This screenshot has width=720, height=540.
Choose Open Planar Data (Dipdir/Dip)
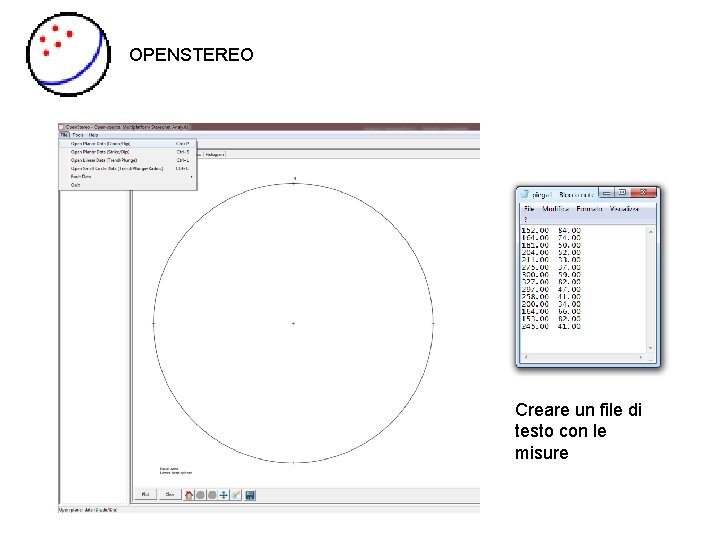point(128,144)
